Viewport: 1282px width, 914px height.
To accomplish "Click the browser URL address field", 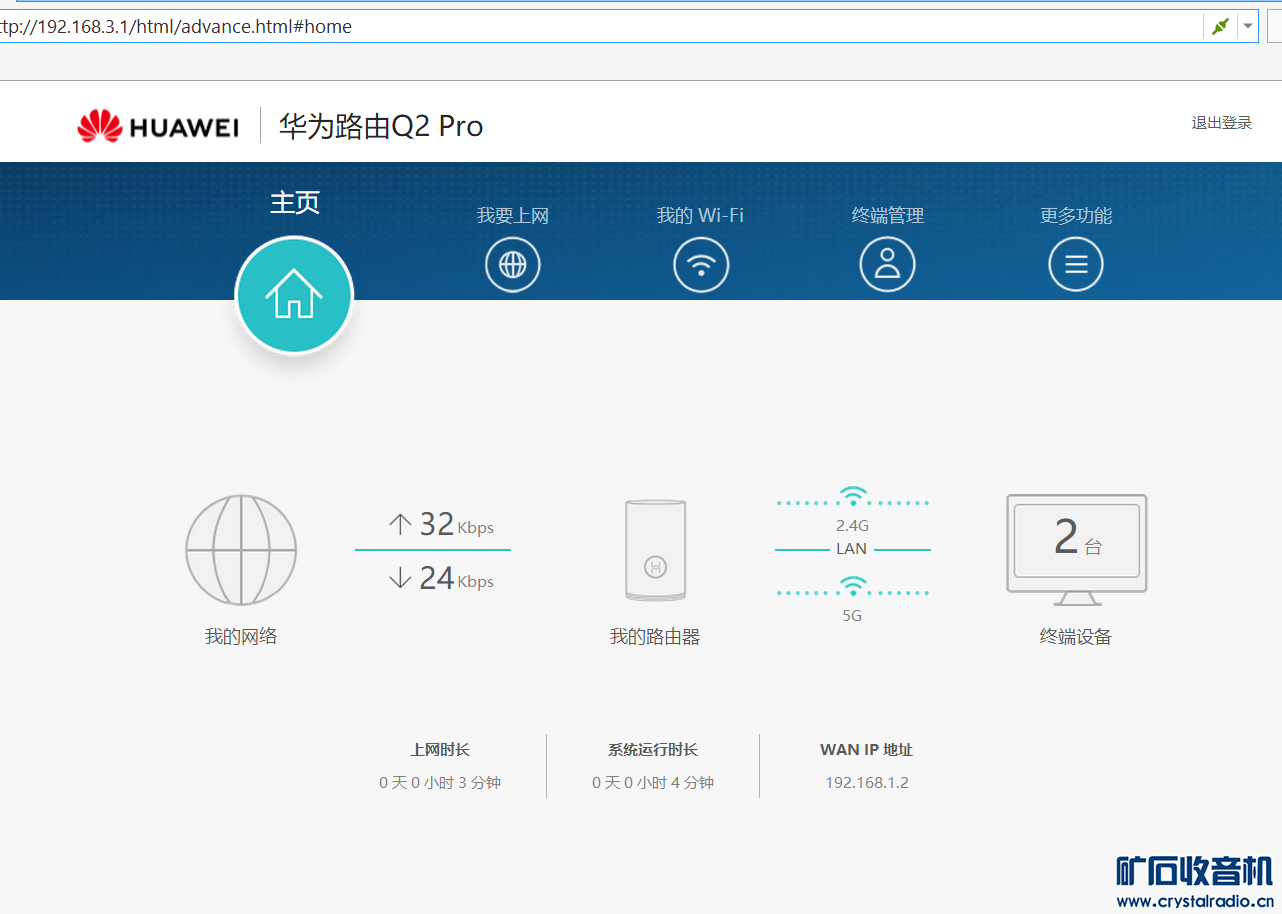I will coord(600,27).
